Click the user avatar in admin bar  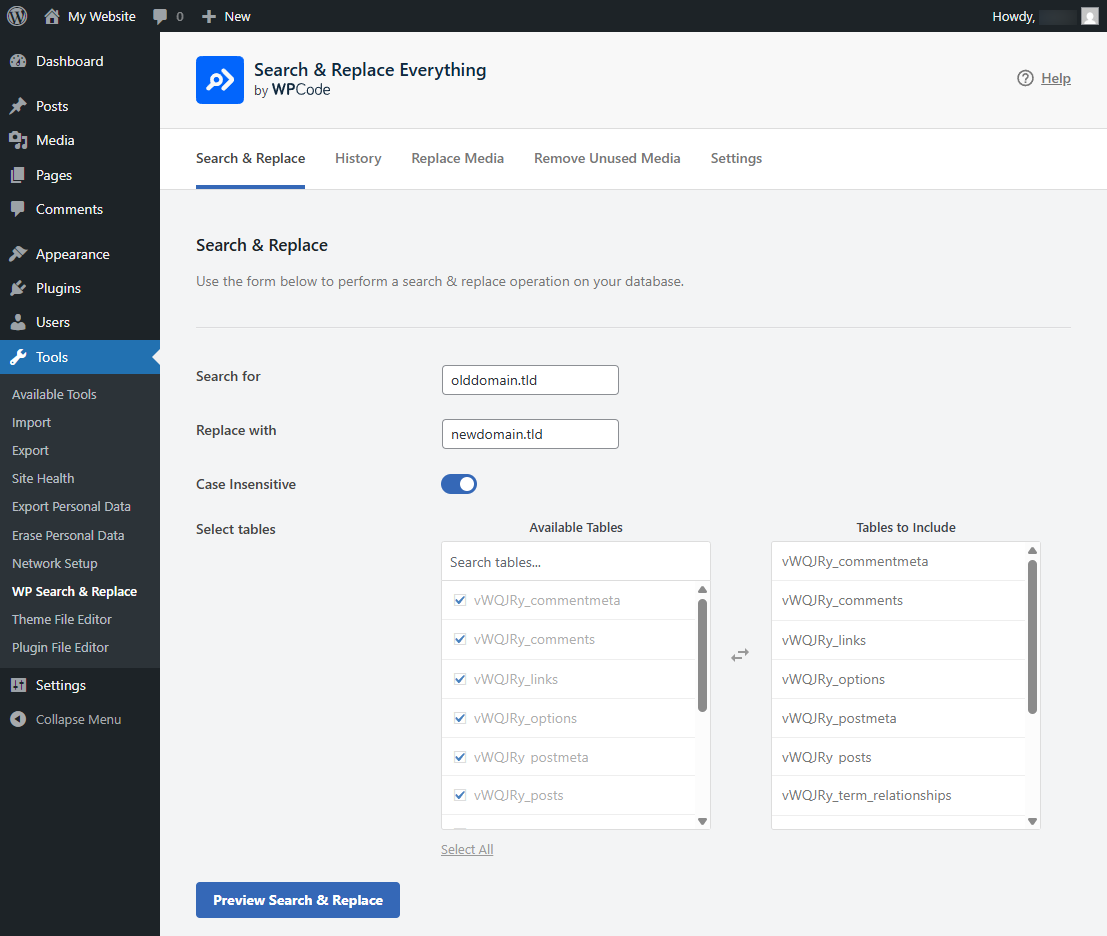pos(1089,16)
